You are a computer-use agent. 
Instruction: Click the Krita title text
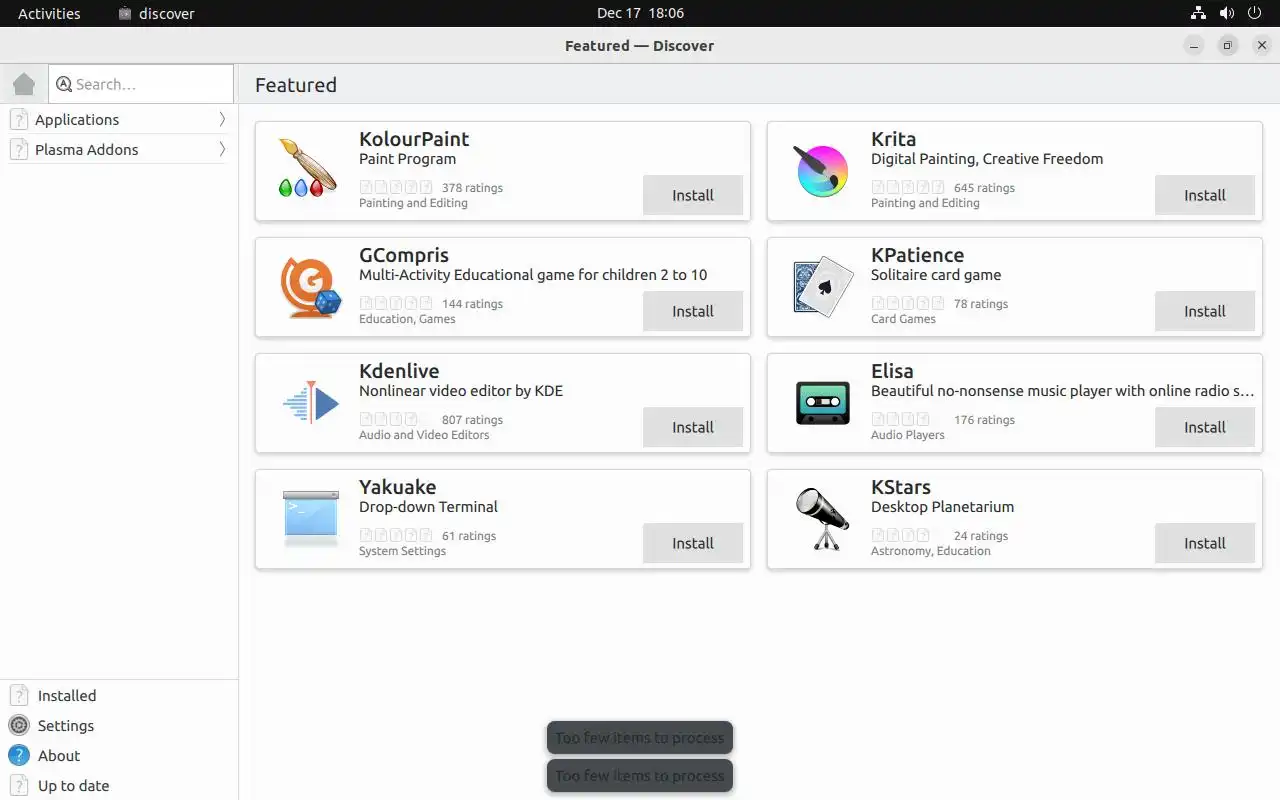893,139
